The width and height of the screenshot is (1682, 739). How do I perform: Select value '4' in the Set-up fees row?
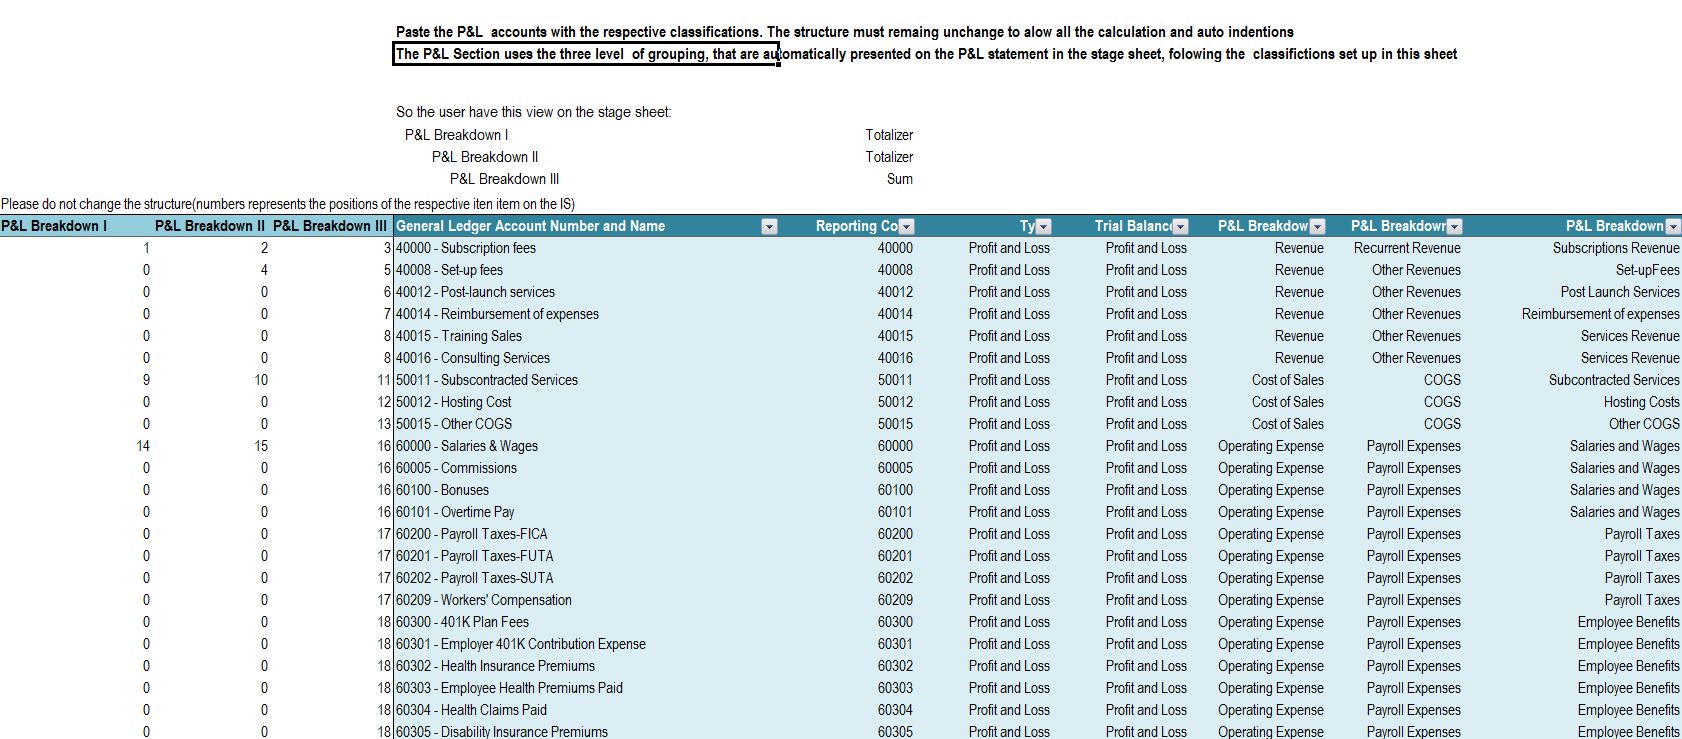[264, 270]
